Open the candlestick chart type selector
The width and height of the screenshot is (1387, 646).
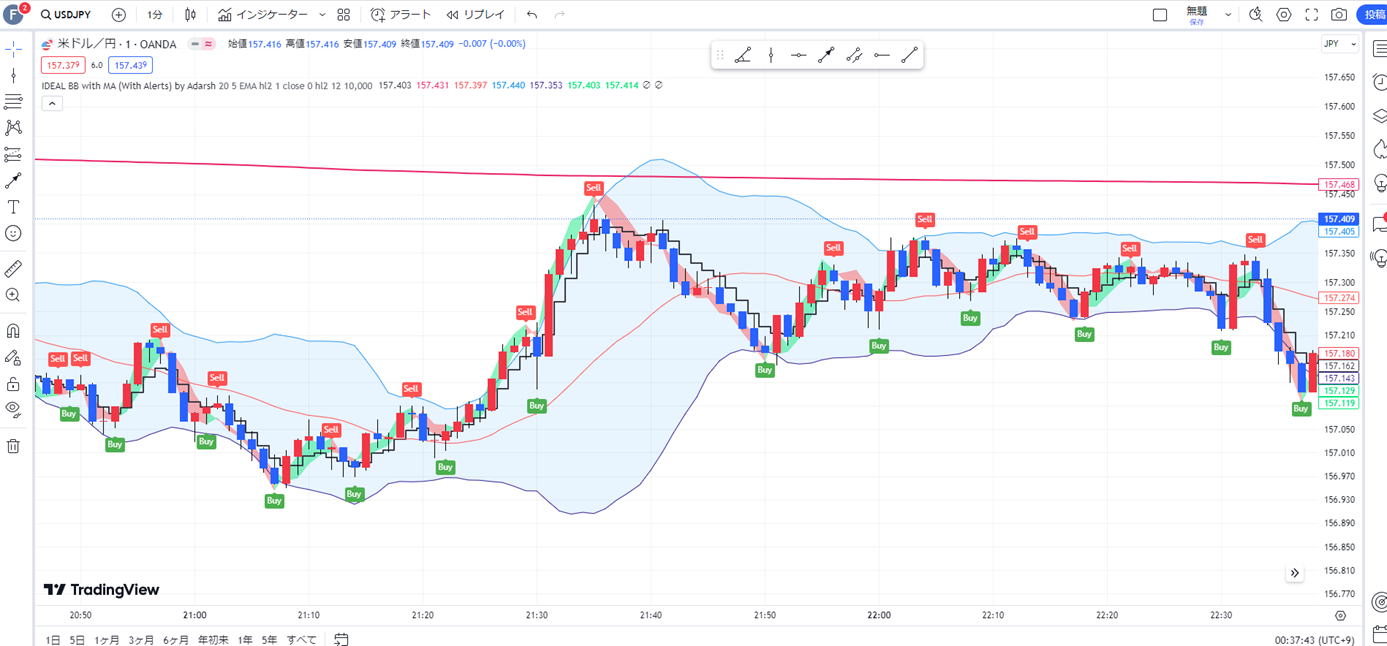(x=190, y=15)
